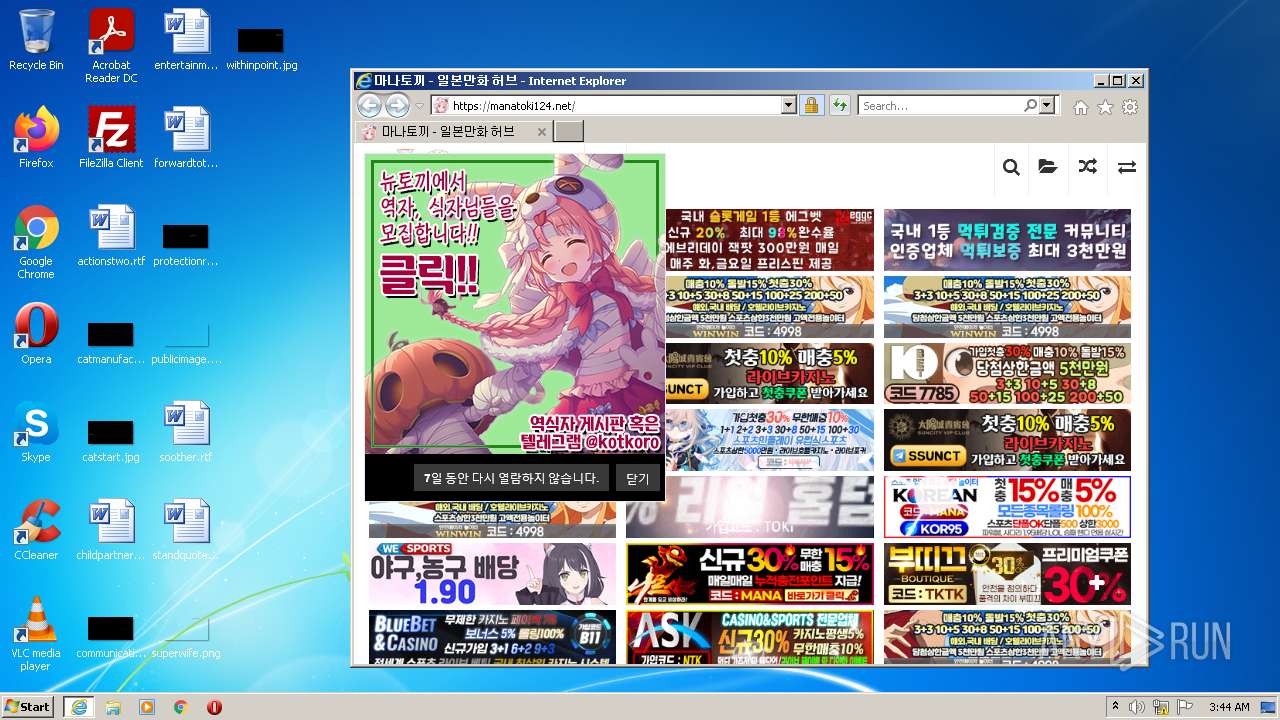The height and width of the screenshot is (720, 1280).
Task: Open the actionstwo.rtf document
Action: coord(111,236)
